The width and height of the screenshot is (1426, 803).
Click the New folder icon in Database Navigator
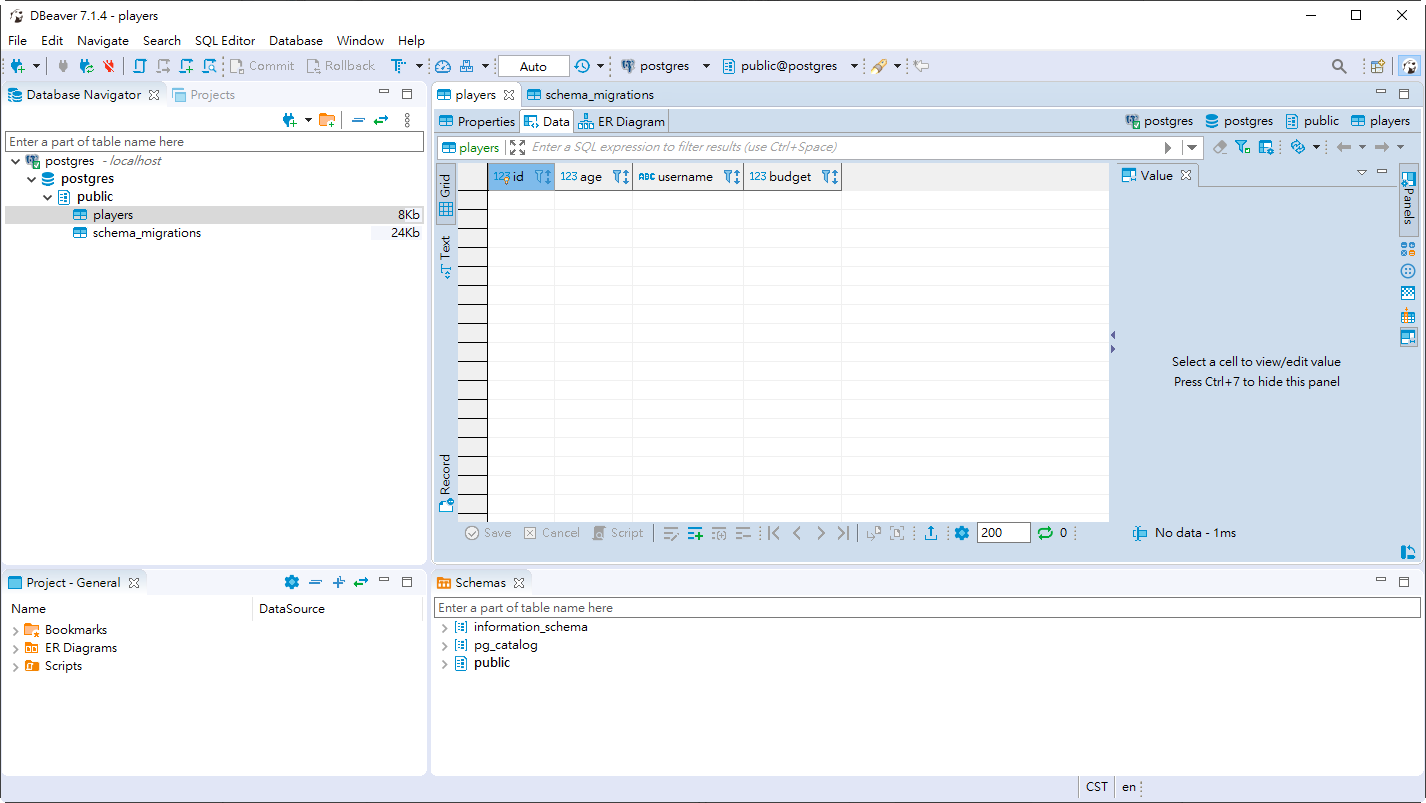pos(327,120)
